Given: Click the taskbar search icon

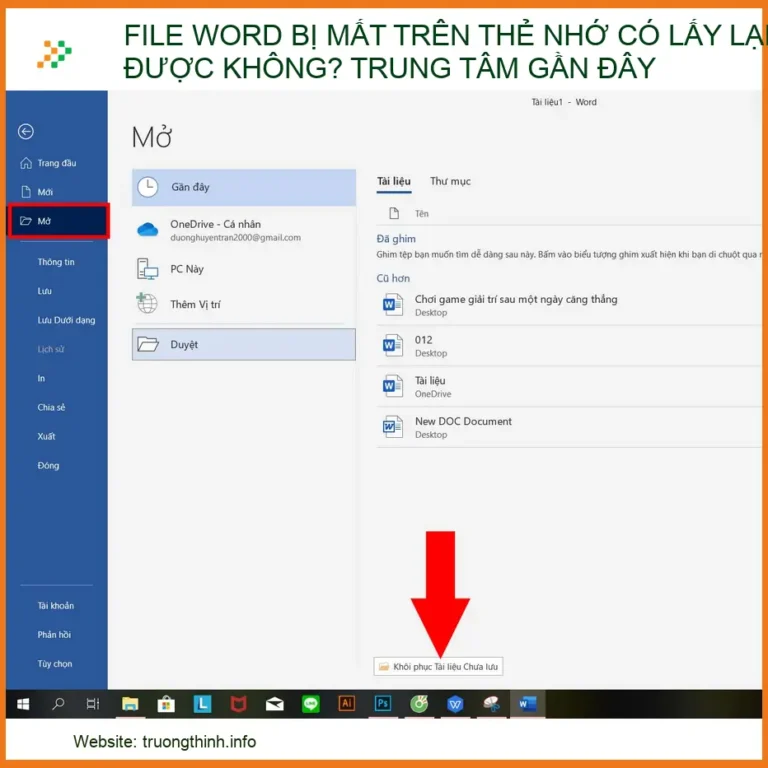Looking at the screenshot, I should coord(58,704).
